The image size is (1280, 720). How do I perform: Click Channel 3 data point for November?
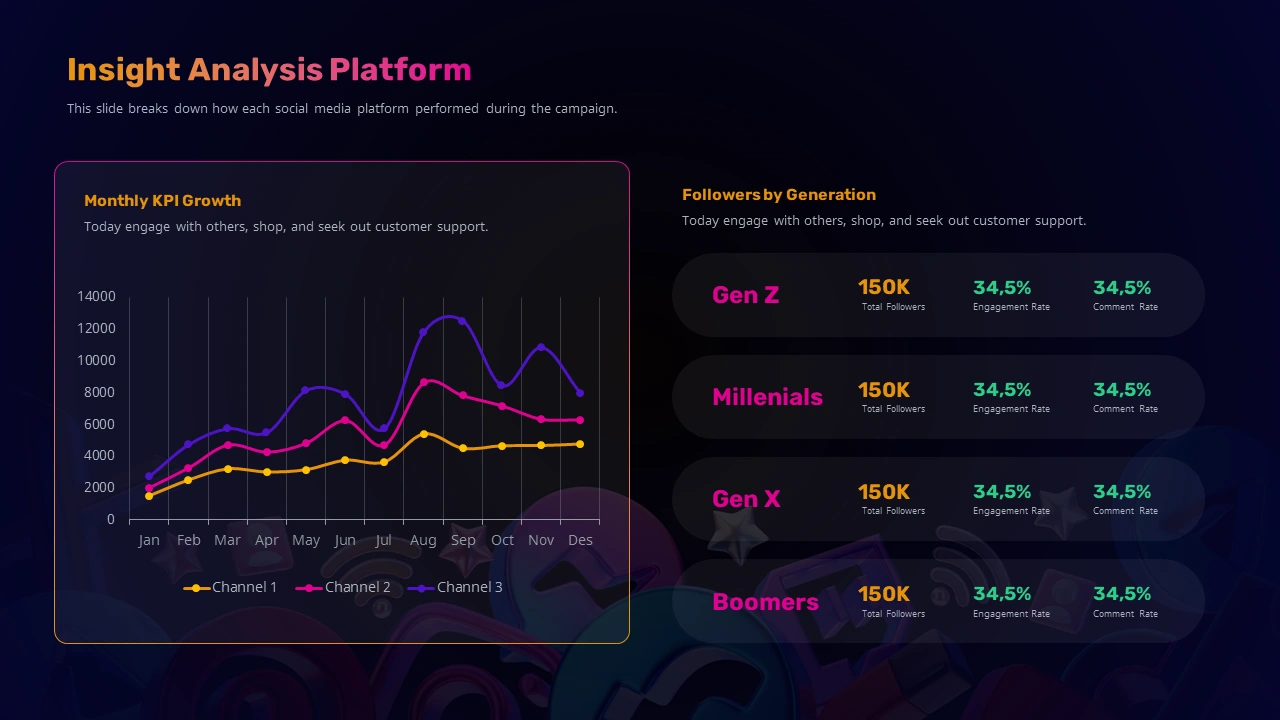click(541, 347)
